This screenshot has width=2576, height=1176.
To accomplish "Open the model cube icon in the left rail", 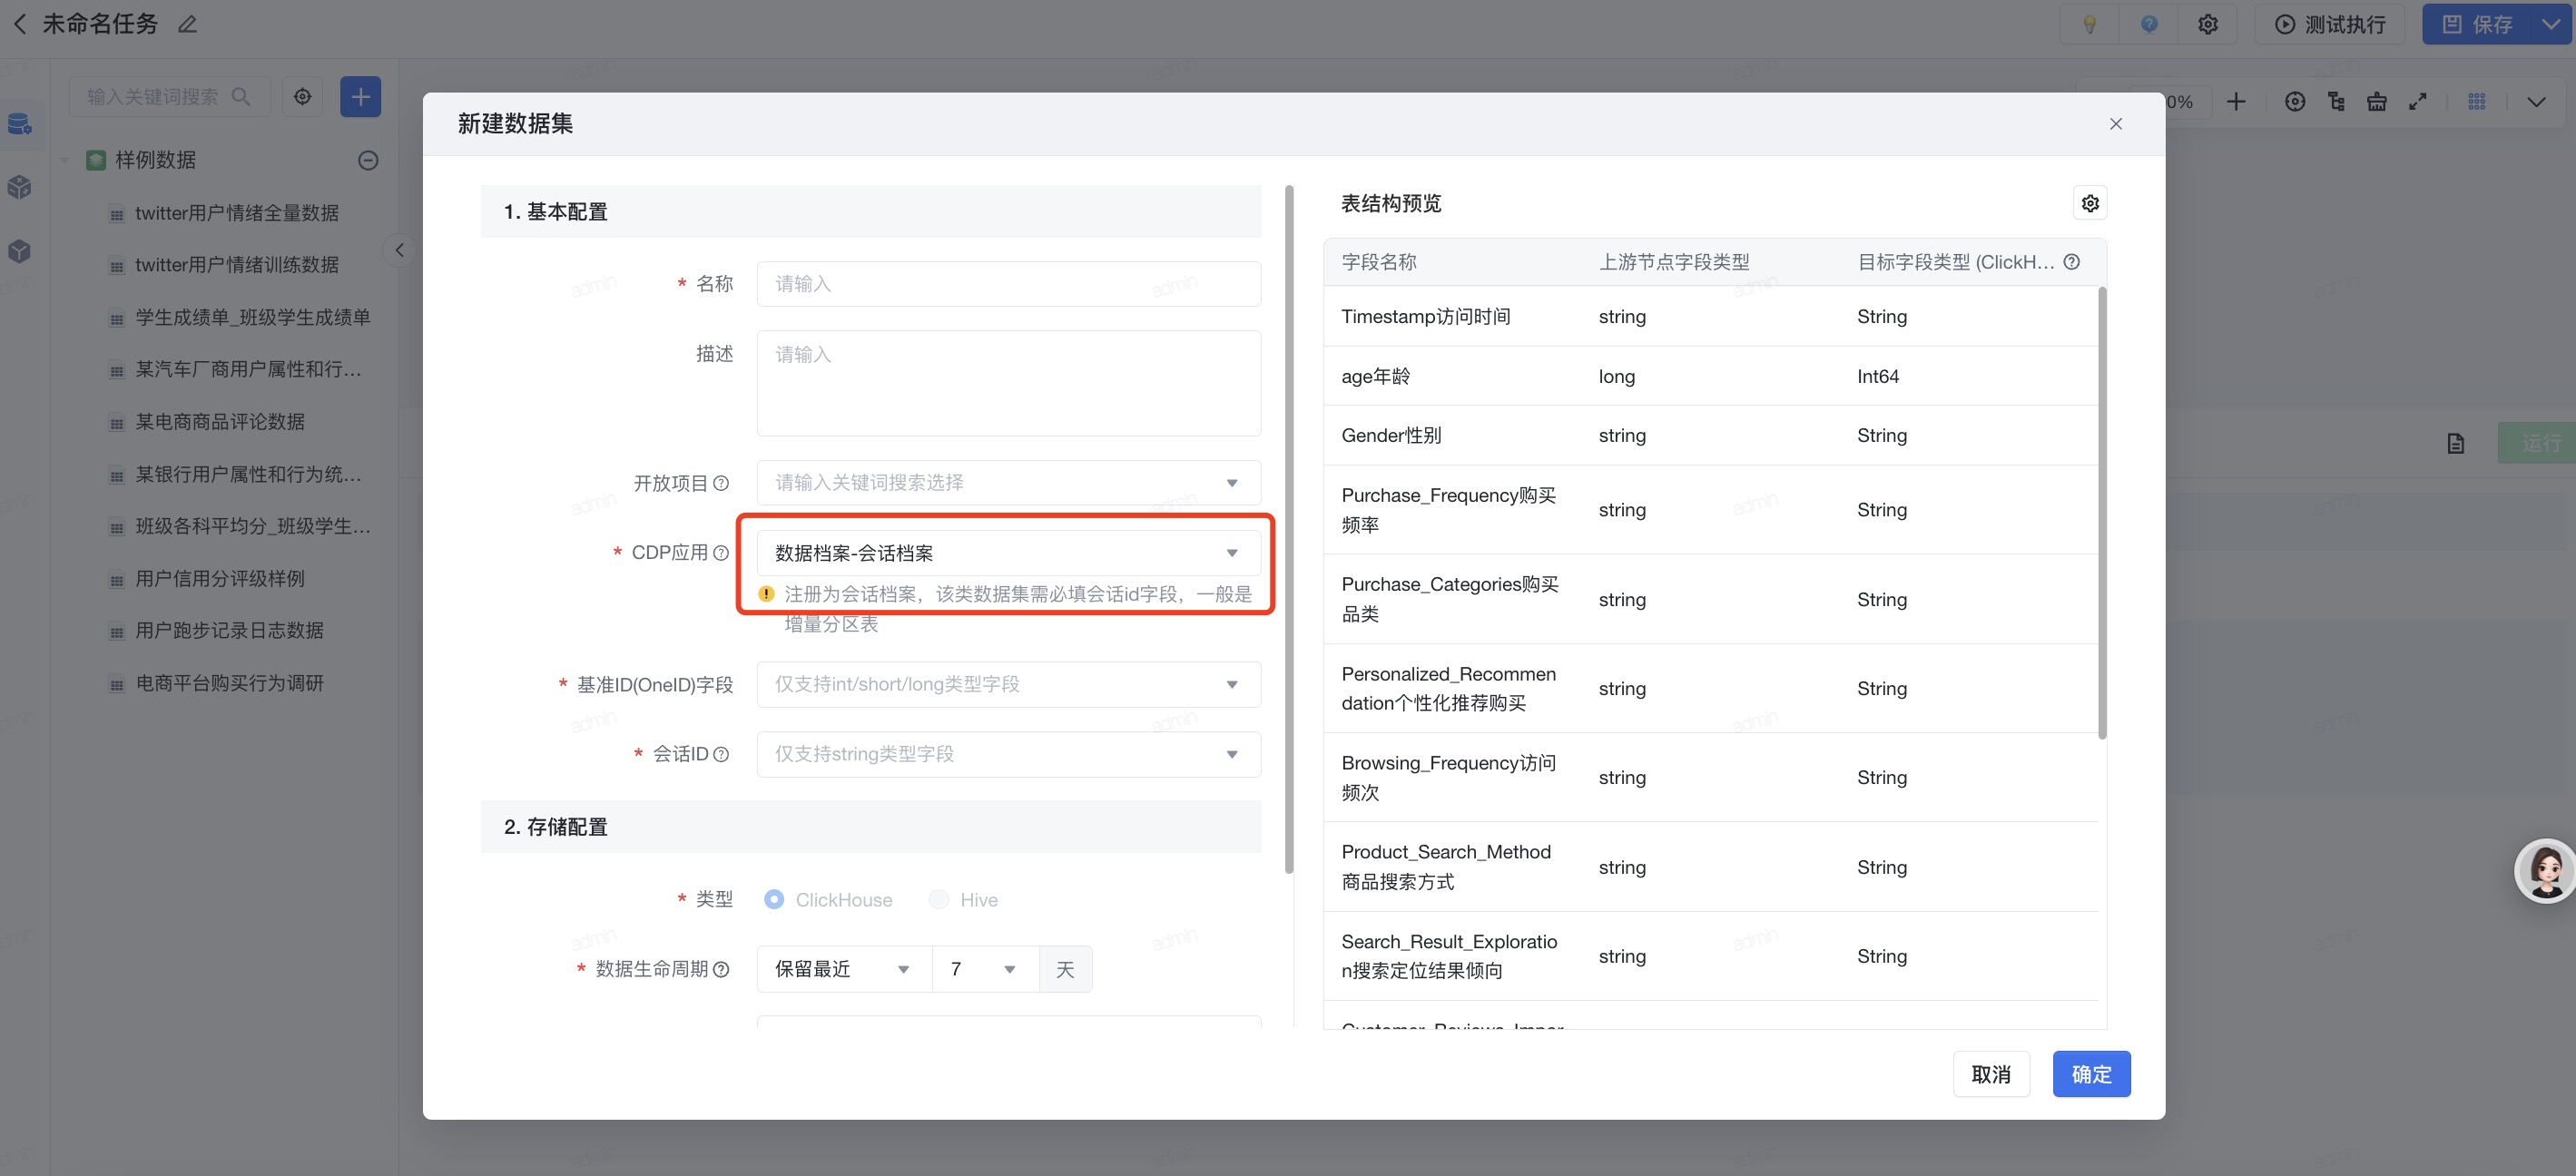I will pyautogui.click(x=19, y=250).
